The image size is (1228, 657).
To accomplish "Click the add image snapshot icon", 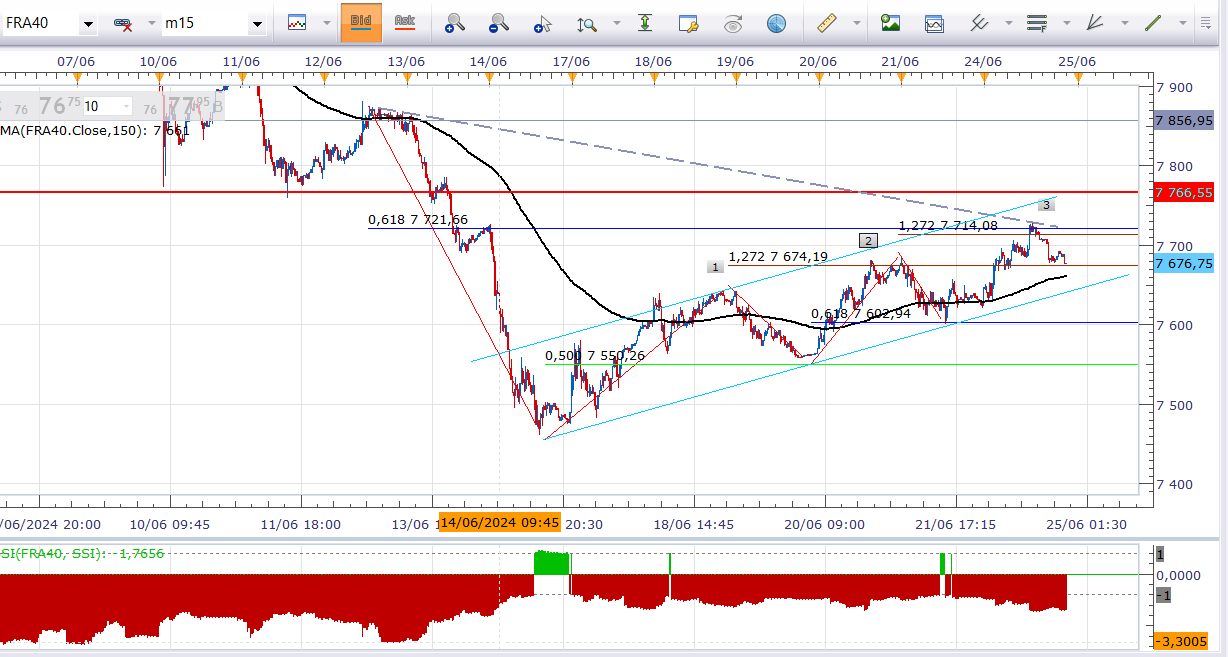I will pos(890,22).
